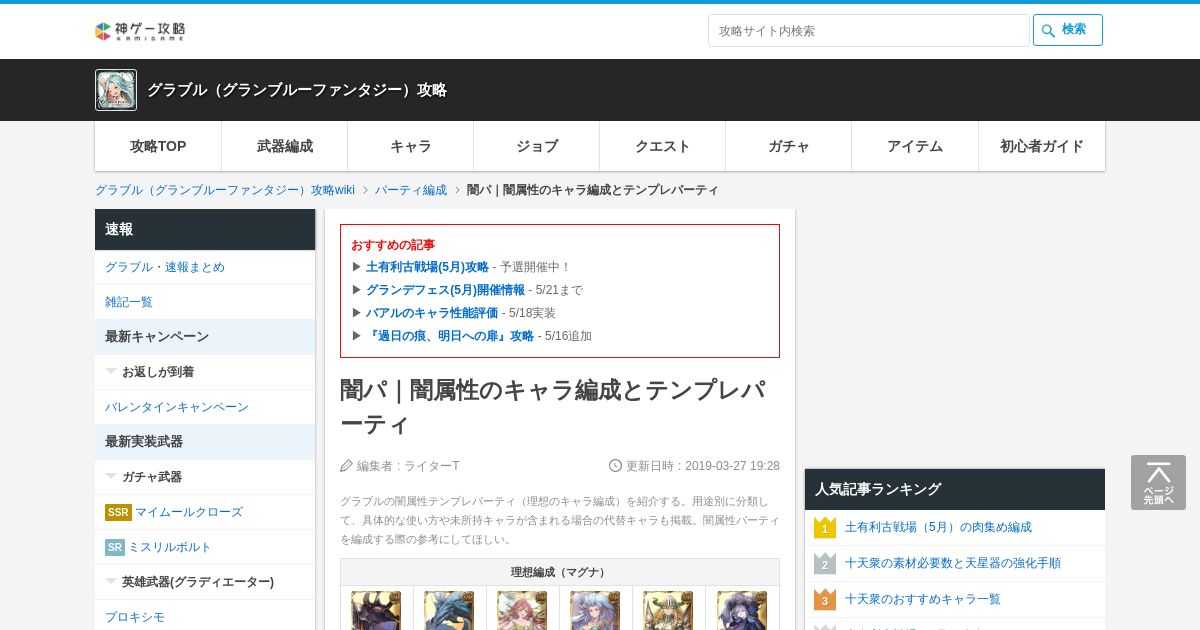Screen dimensions: 1200x630
Task: Open グランデフェス(5月)開催情報 article
Action: tap(445, 290)
